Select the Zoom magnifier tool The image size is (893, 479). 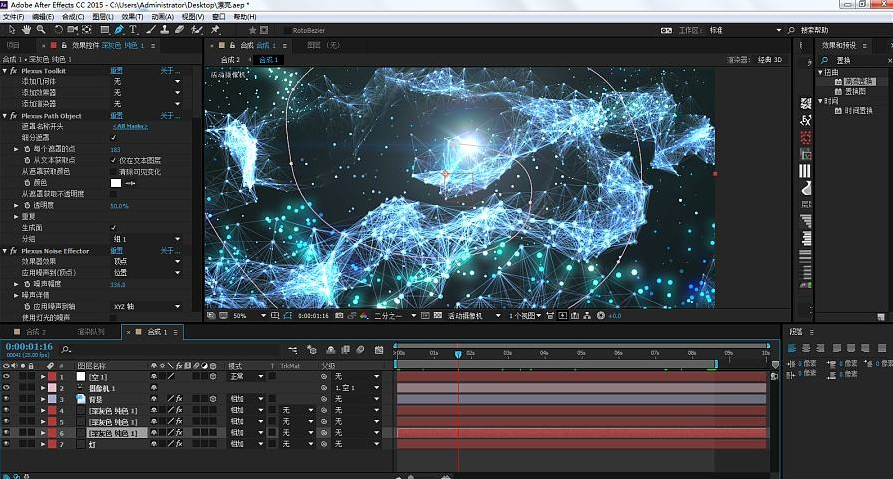point(41,30)
